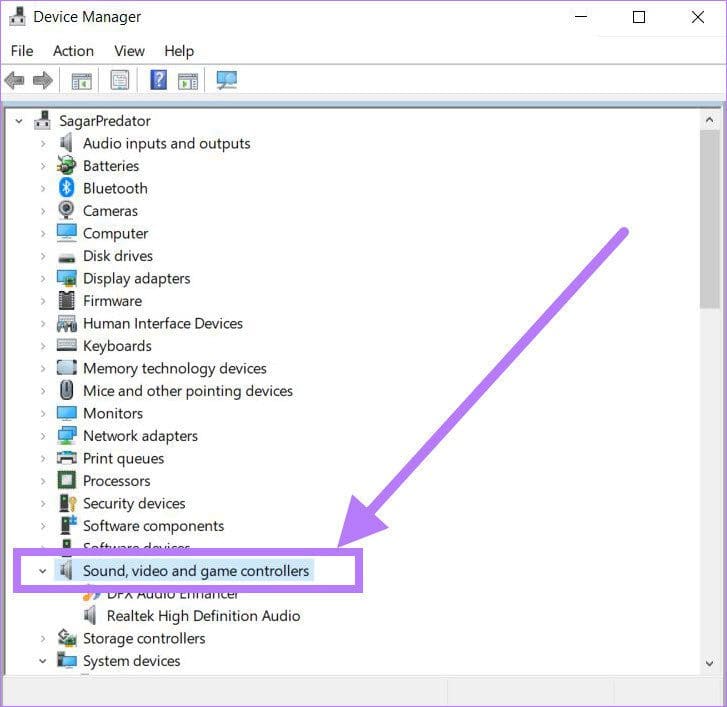Click the Mice and pointing devices icon
Viewport: 727px width, 707px height.
click(x=67, y=390)
